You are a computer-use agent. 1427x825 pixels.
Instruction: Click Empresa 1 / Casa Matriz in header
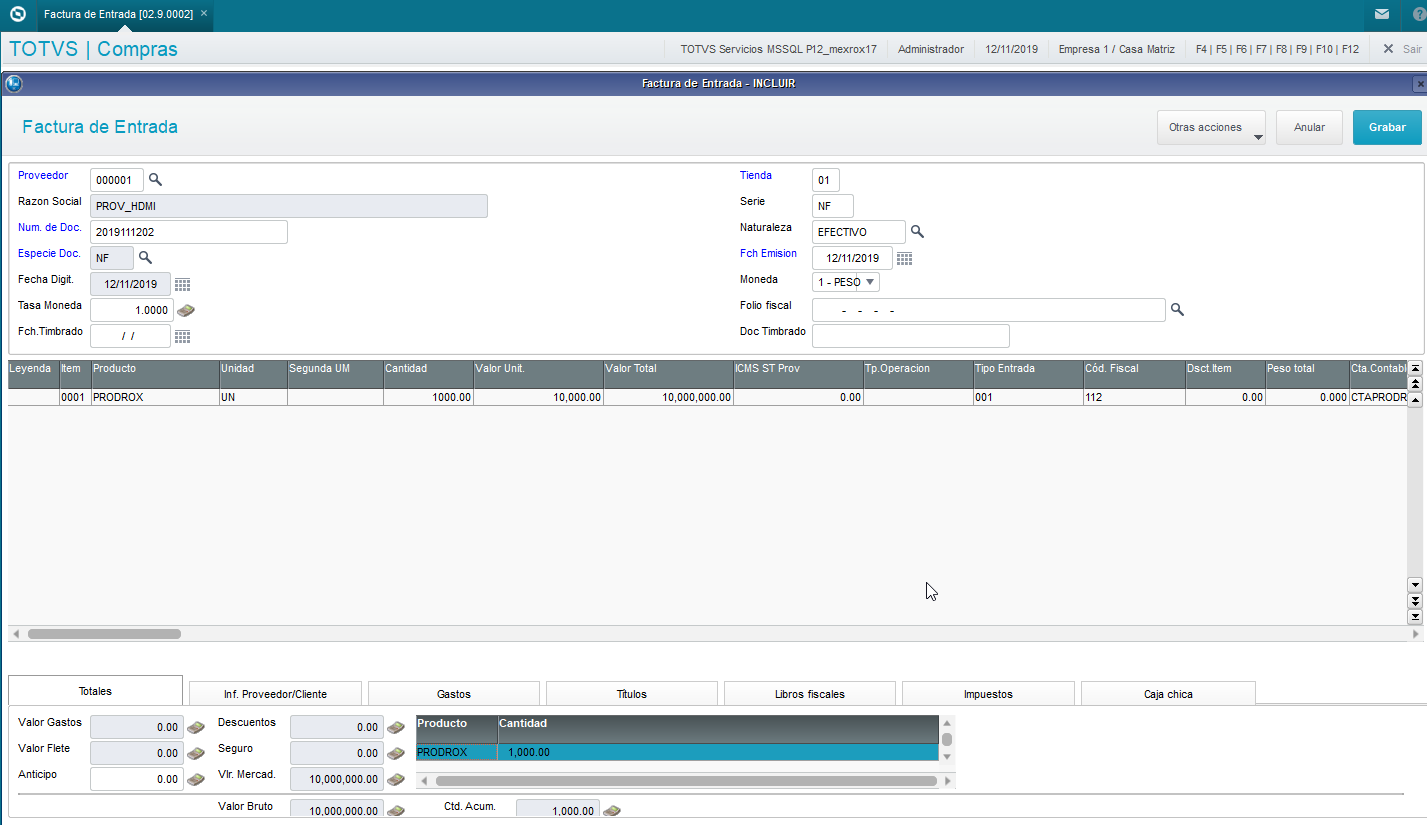point(1116,49)
